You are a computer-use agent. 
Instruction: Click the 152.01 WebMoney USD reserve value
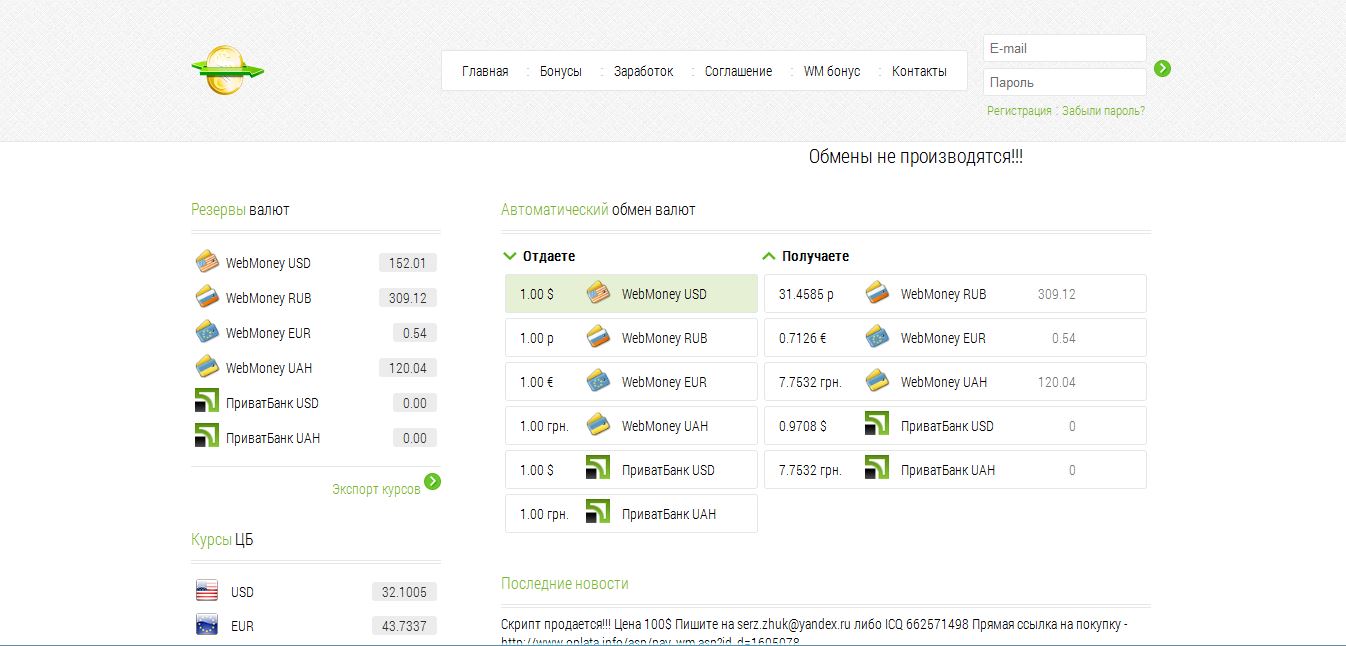[408, 263]
